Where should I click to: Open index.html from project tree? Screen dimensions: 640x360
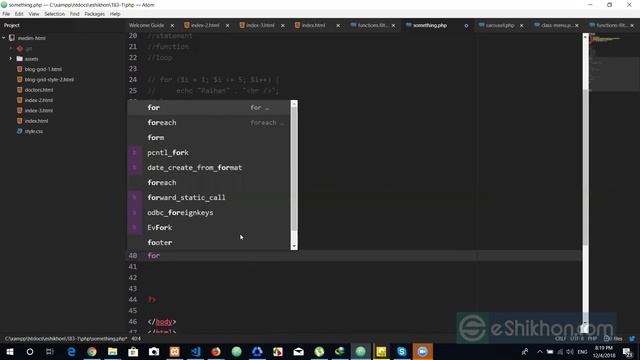point(36,121)
